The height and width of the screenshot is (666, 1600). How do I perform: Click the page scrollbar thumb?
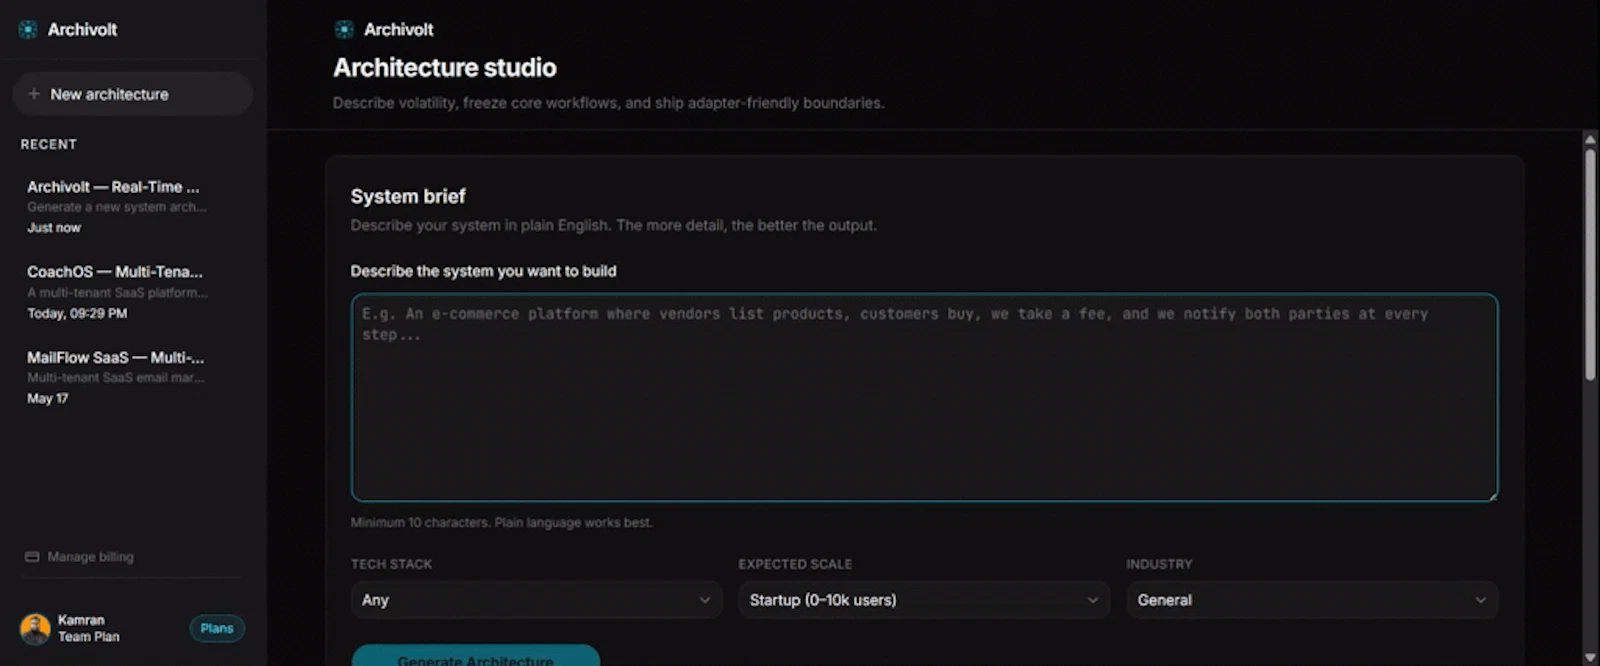(x=1590, y=264)
